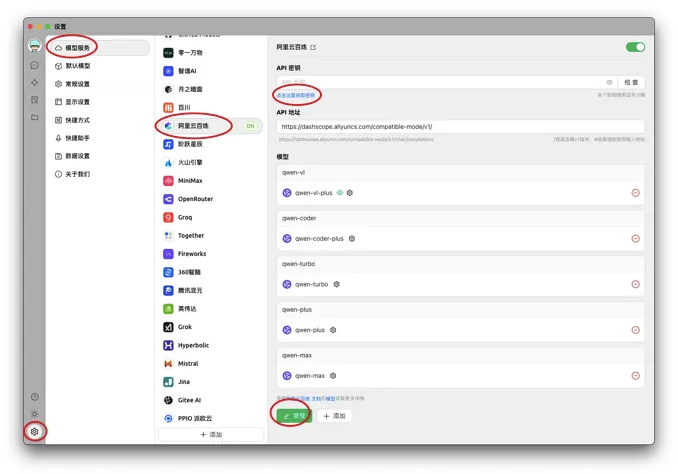Select the OpenRouter provider
The width and height of the screenshot is (678, 474).
(210, 199)
